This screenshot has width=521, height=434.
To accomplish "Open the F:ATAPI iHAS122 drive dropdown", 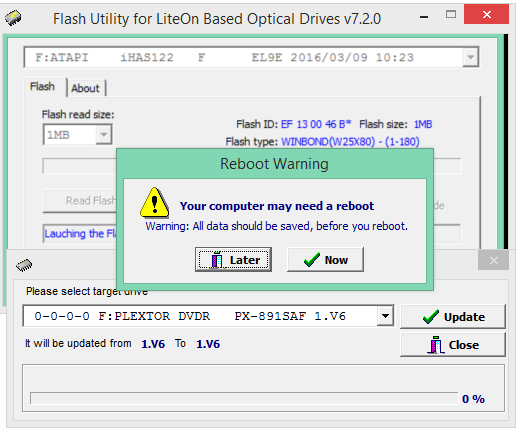I will click(470, 57).
